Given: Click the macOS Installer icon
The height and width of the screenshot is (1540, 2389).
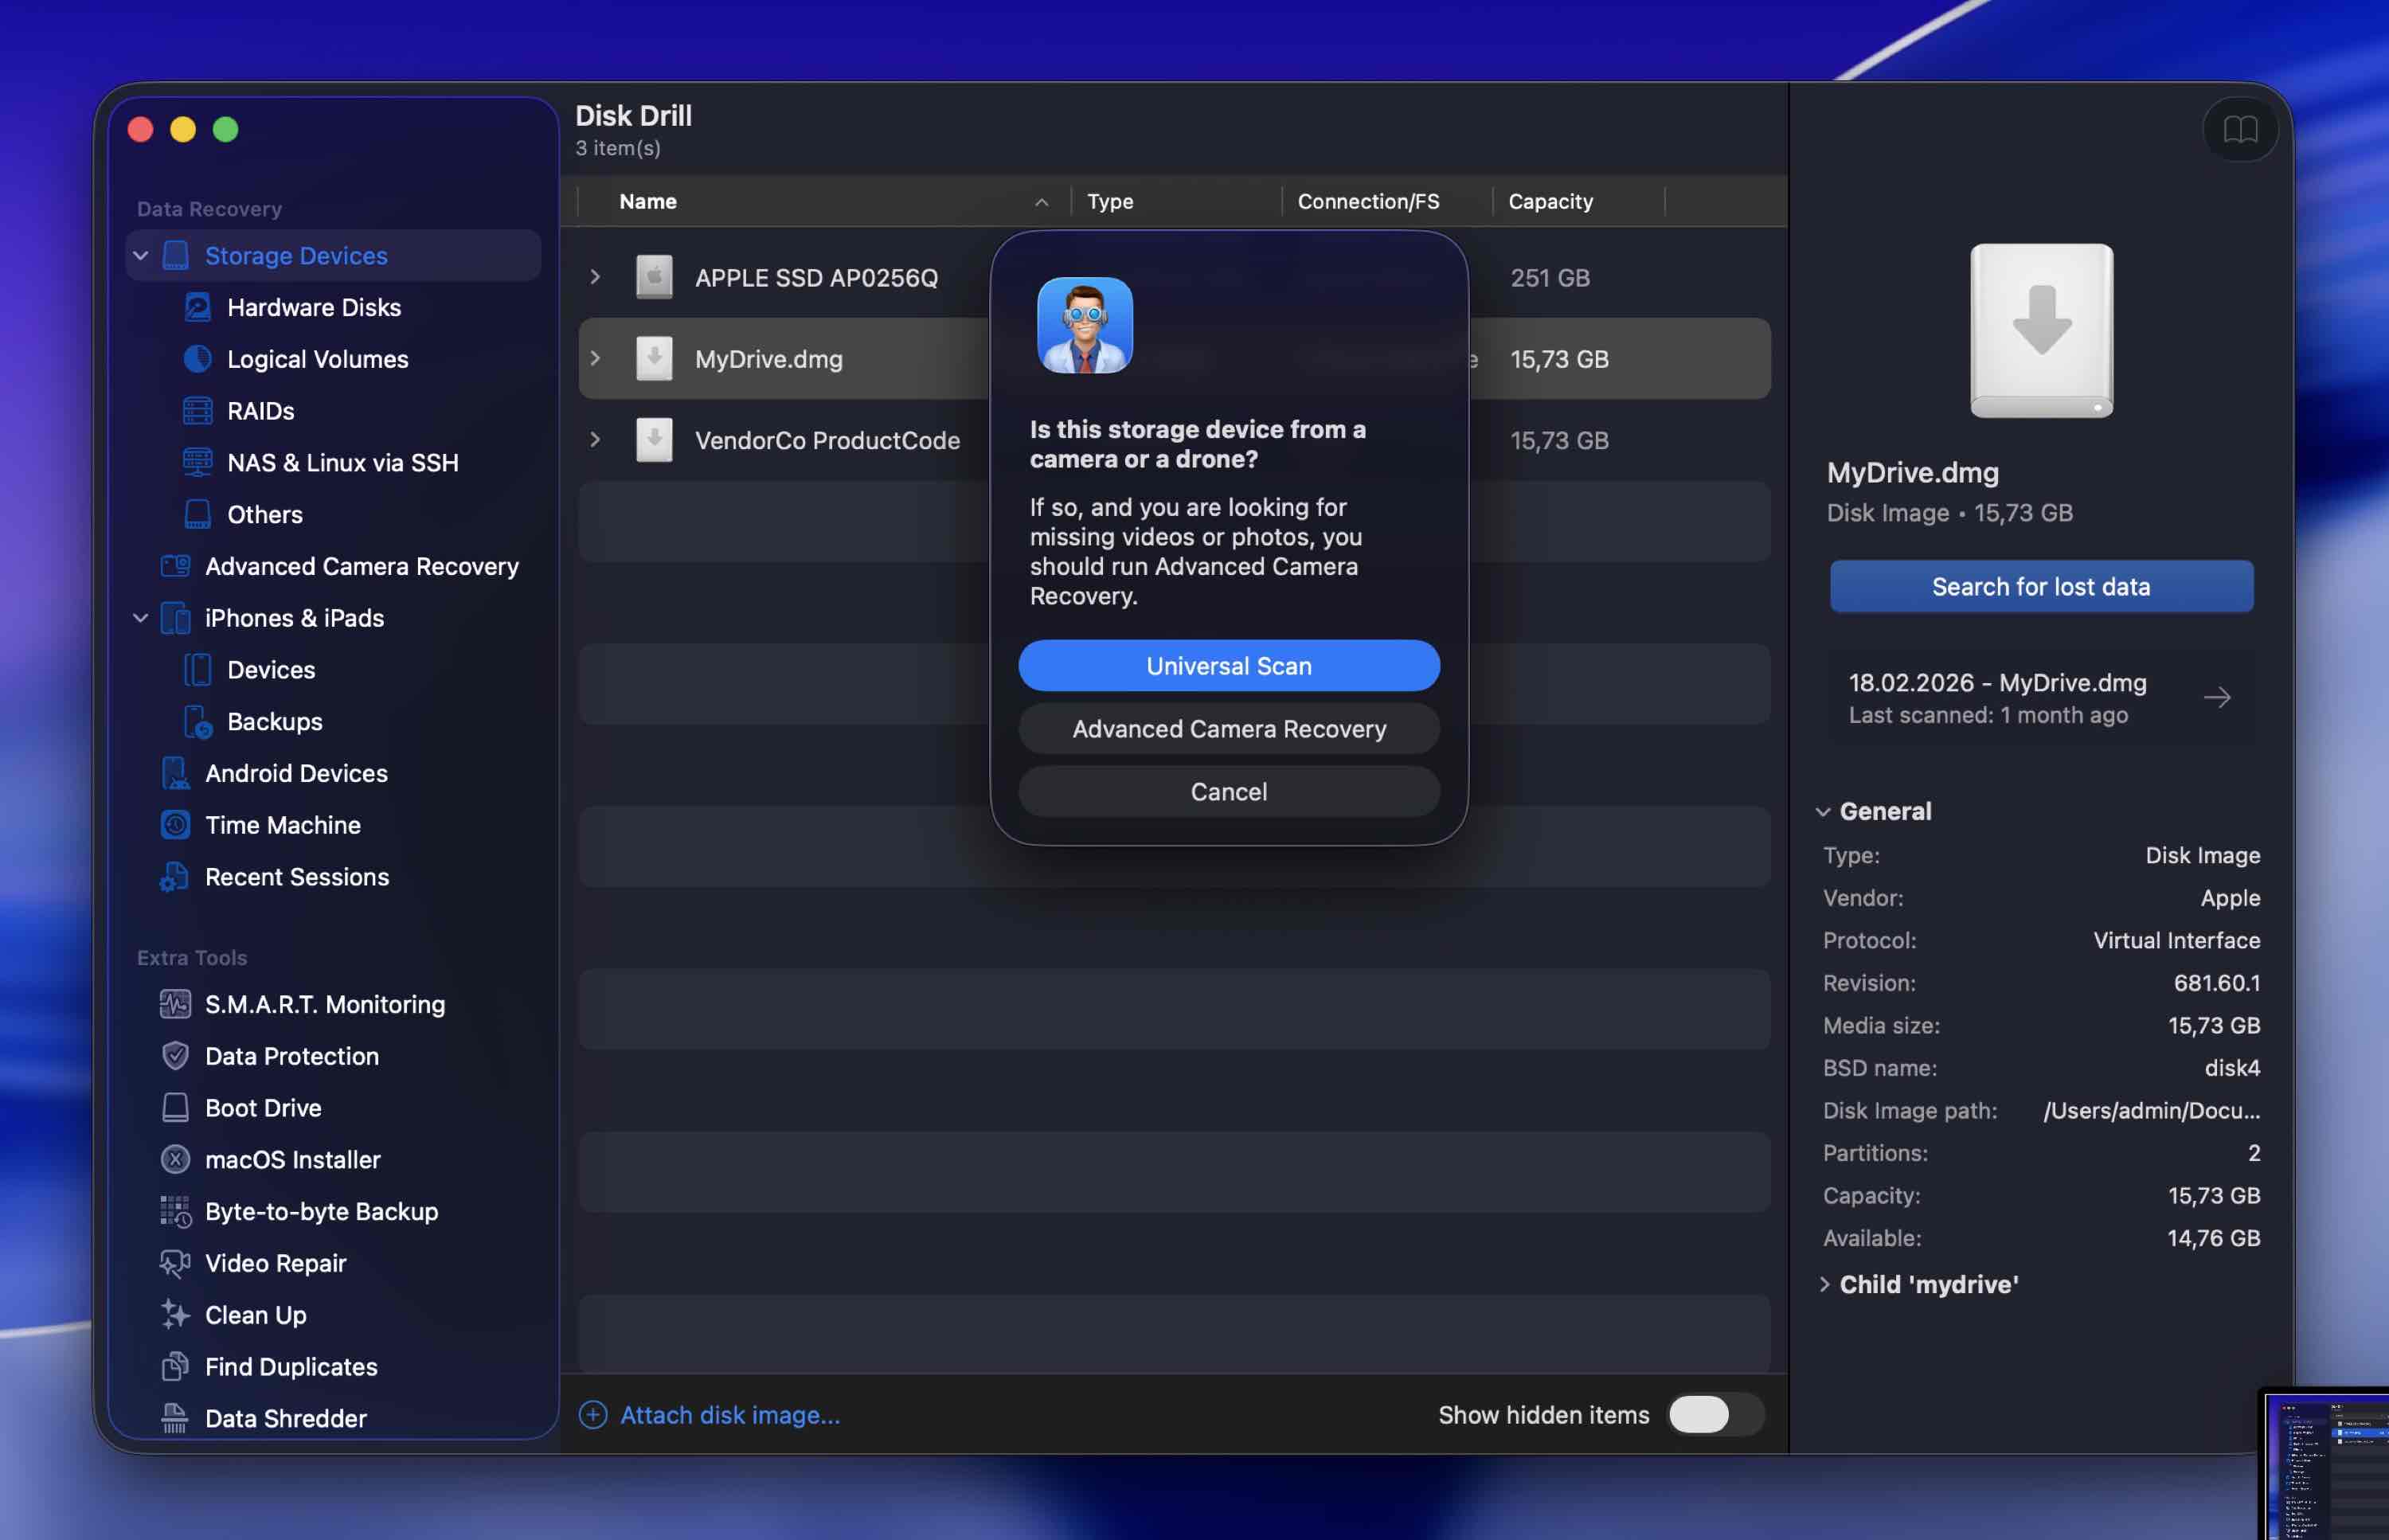Looking at the screenshot, I should click(x=176, y=1160).
